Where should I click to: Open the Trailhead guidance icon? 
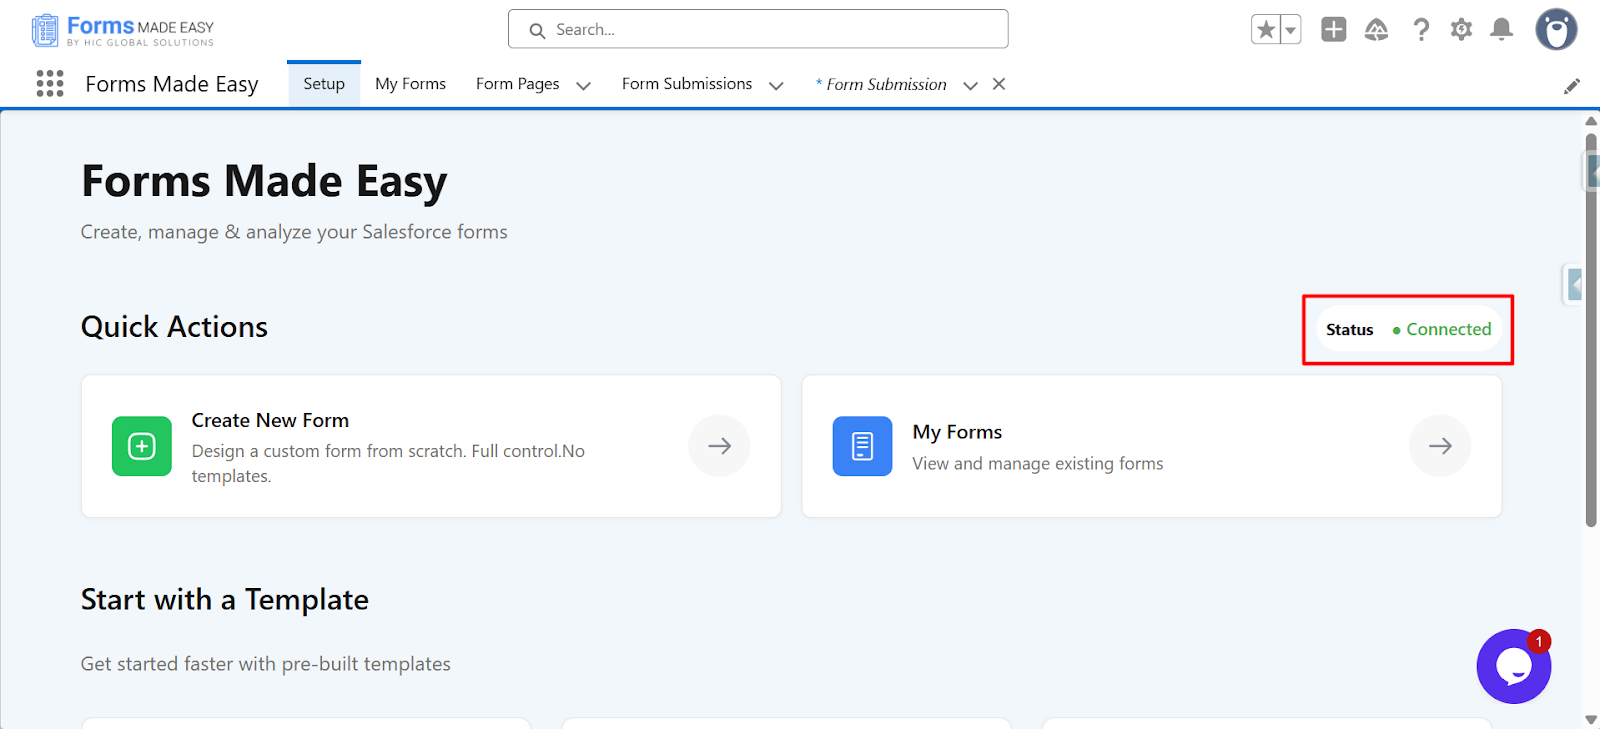pos(1377,30)
